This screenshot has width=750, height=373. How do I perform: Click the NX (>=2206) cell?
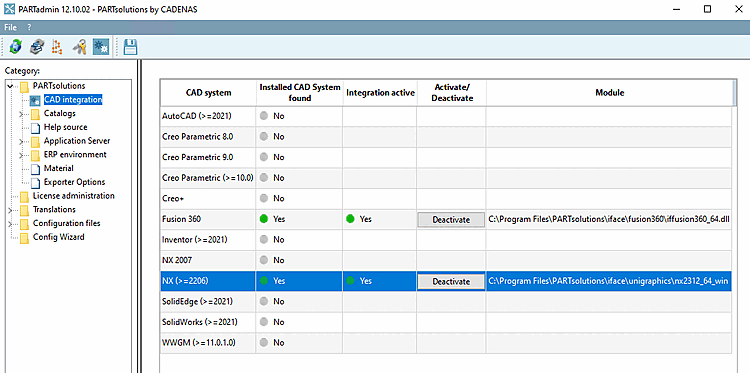click(x=208, y=281)
